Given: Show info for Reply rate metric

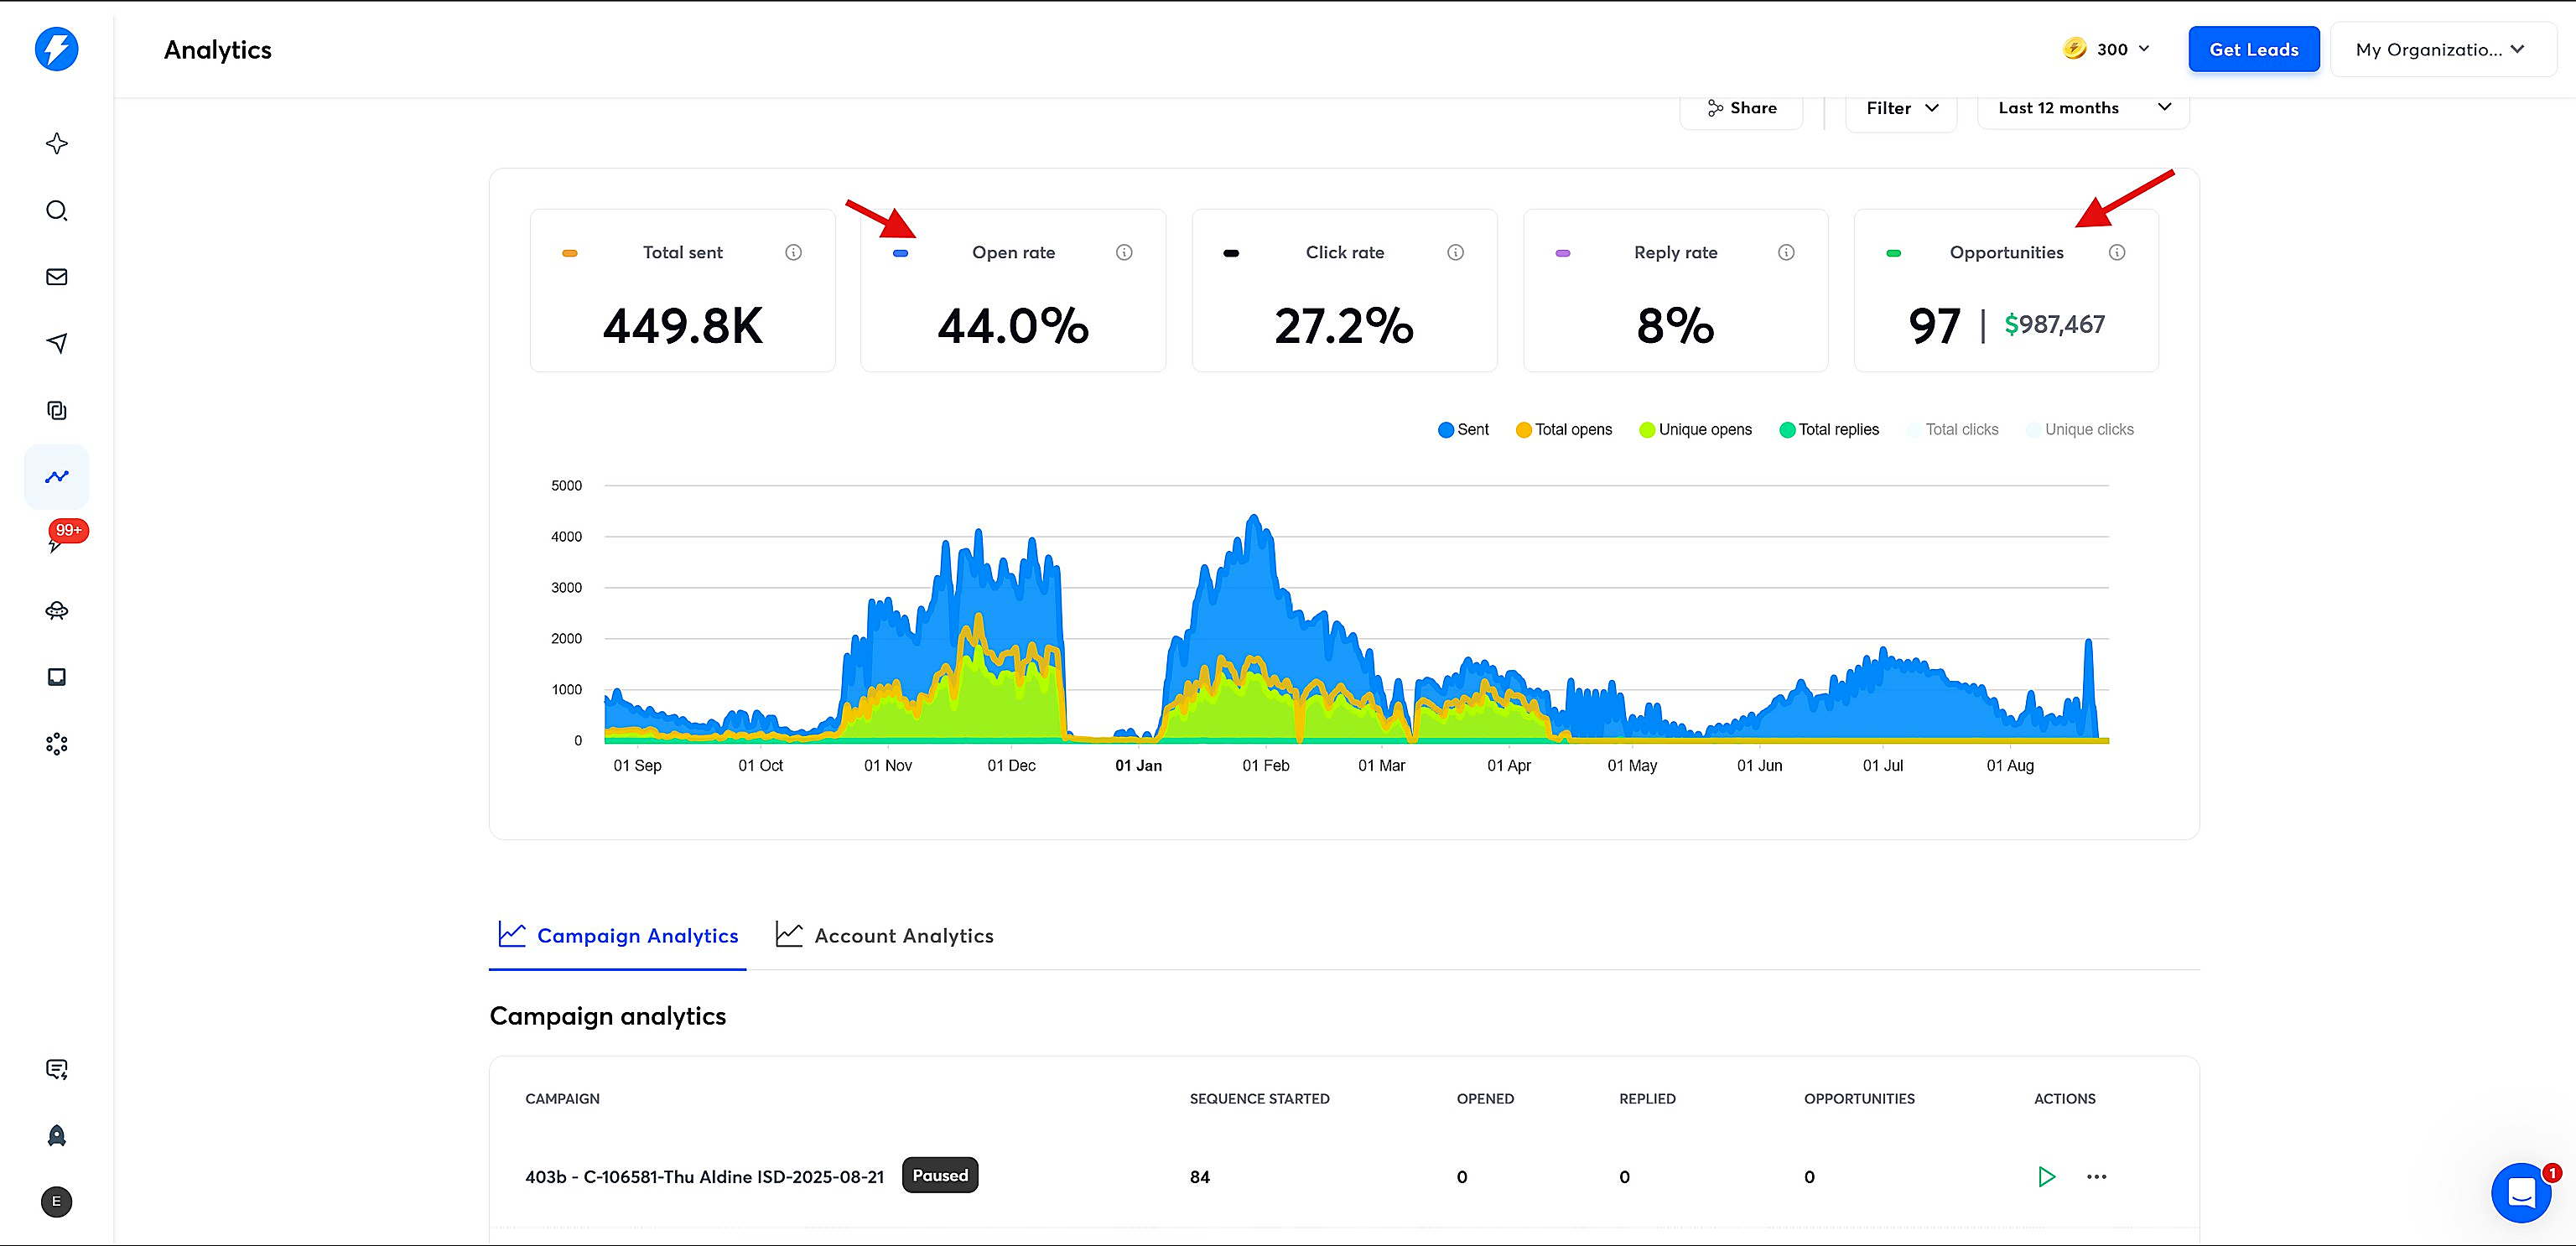Looking at the screenshot, I should click(1786, 252).
